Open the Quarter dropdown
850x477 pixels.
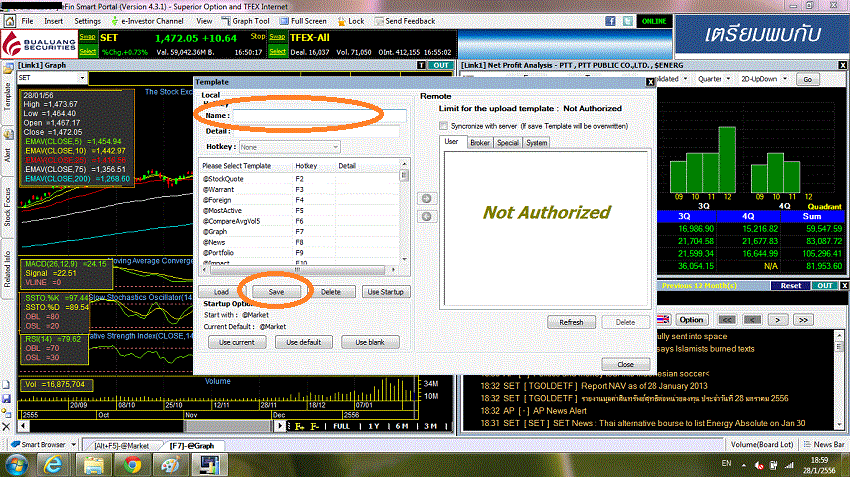pos(714,79)
